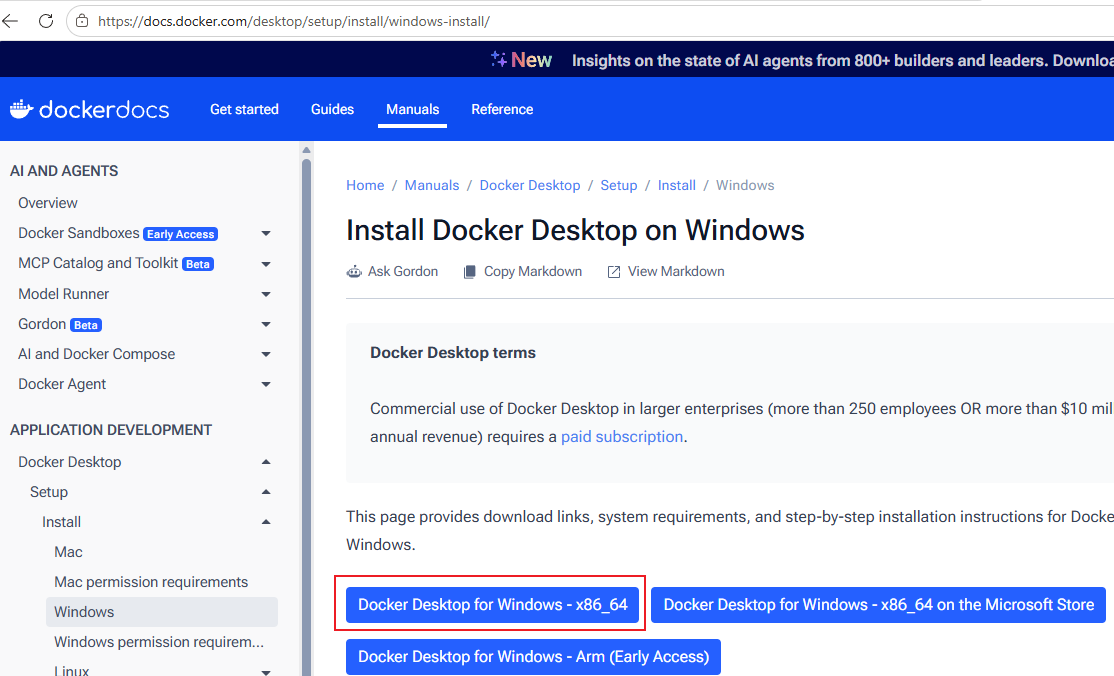The width and height of the screenshot is (1114, 676).
Task: Go to Docker Desktop breadcrumb
Action: click(x=530, y=186)
